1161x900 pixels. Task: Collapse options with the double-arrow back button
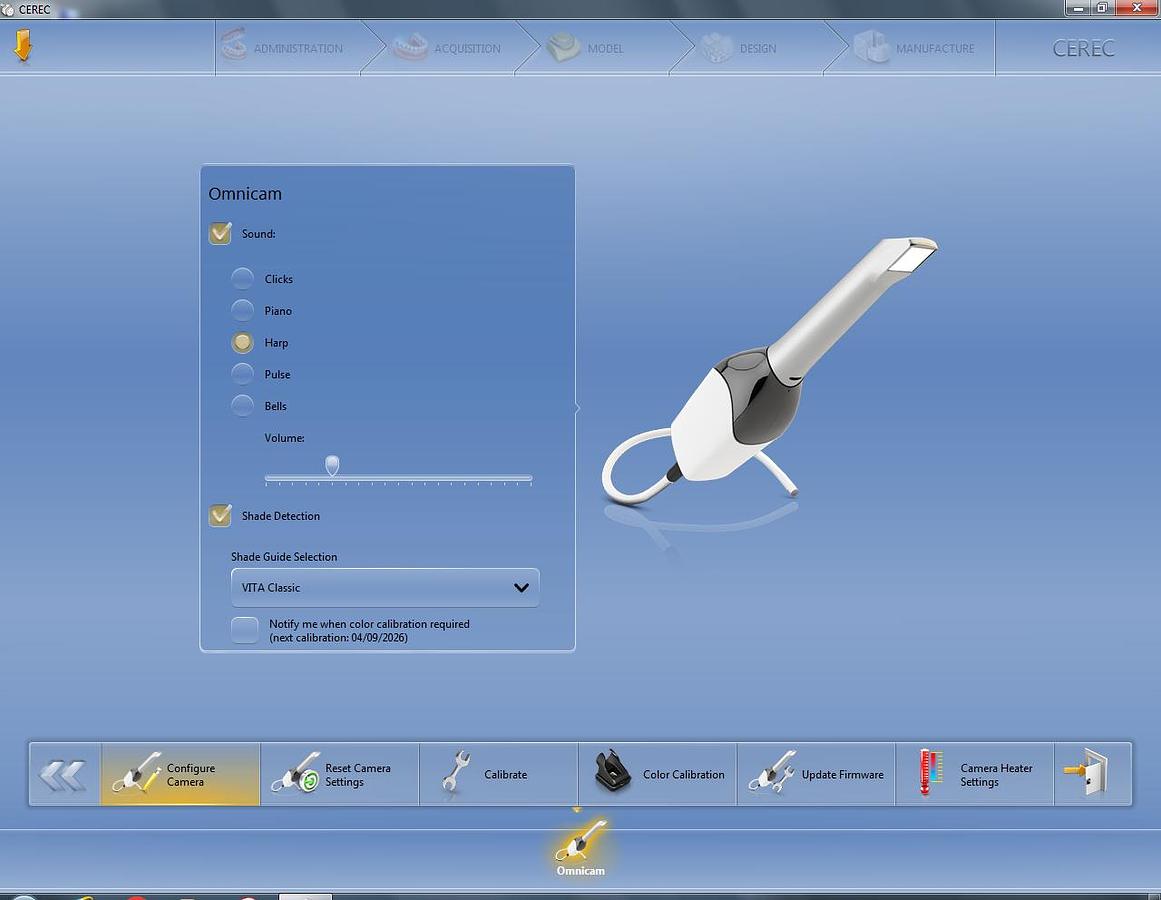(x=63, y=774)
